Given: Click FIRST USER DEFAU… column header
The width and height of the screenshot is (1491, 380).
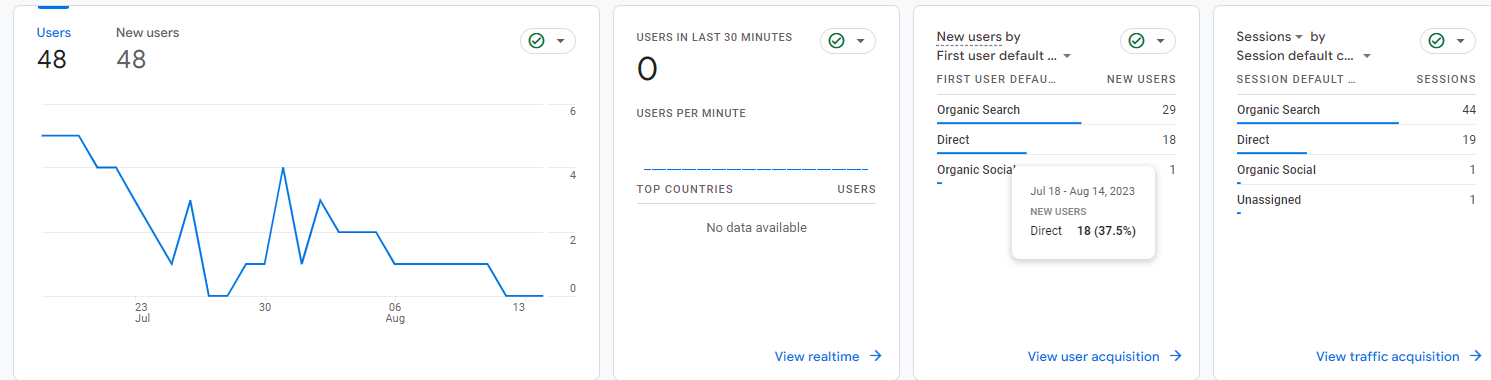Looking at the screenshot, I should pyautogui.click(x=996, y=79).
